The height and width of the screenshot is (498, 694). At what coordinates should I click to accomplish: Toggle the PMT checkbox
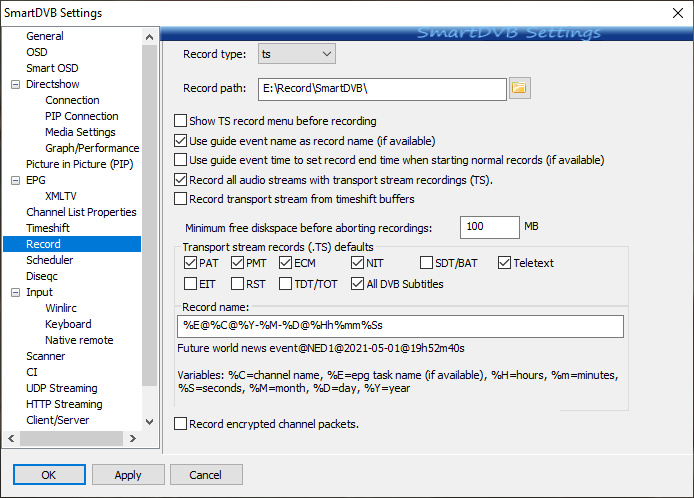point(238,263)
